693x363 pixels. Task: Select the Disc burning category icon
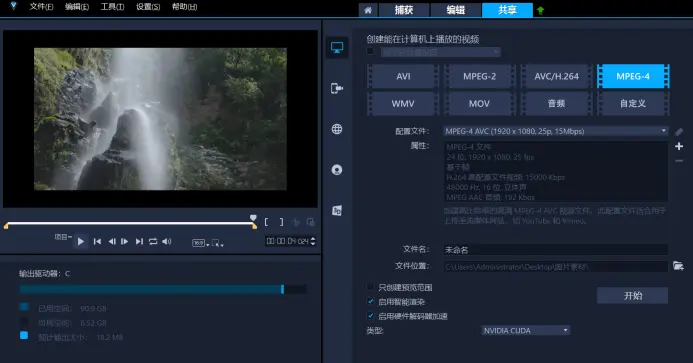tap(337, 170)
